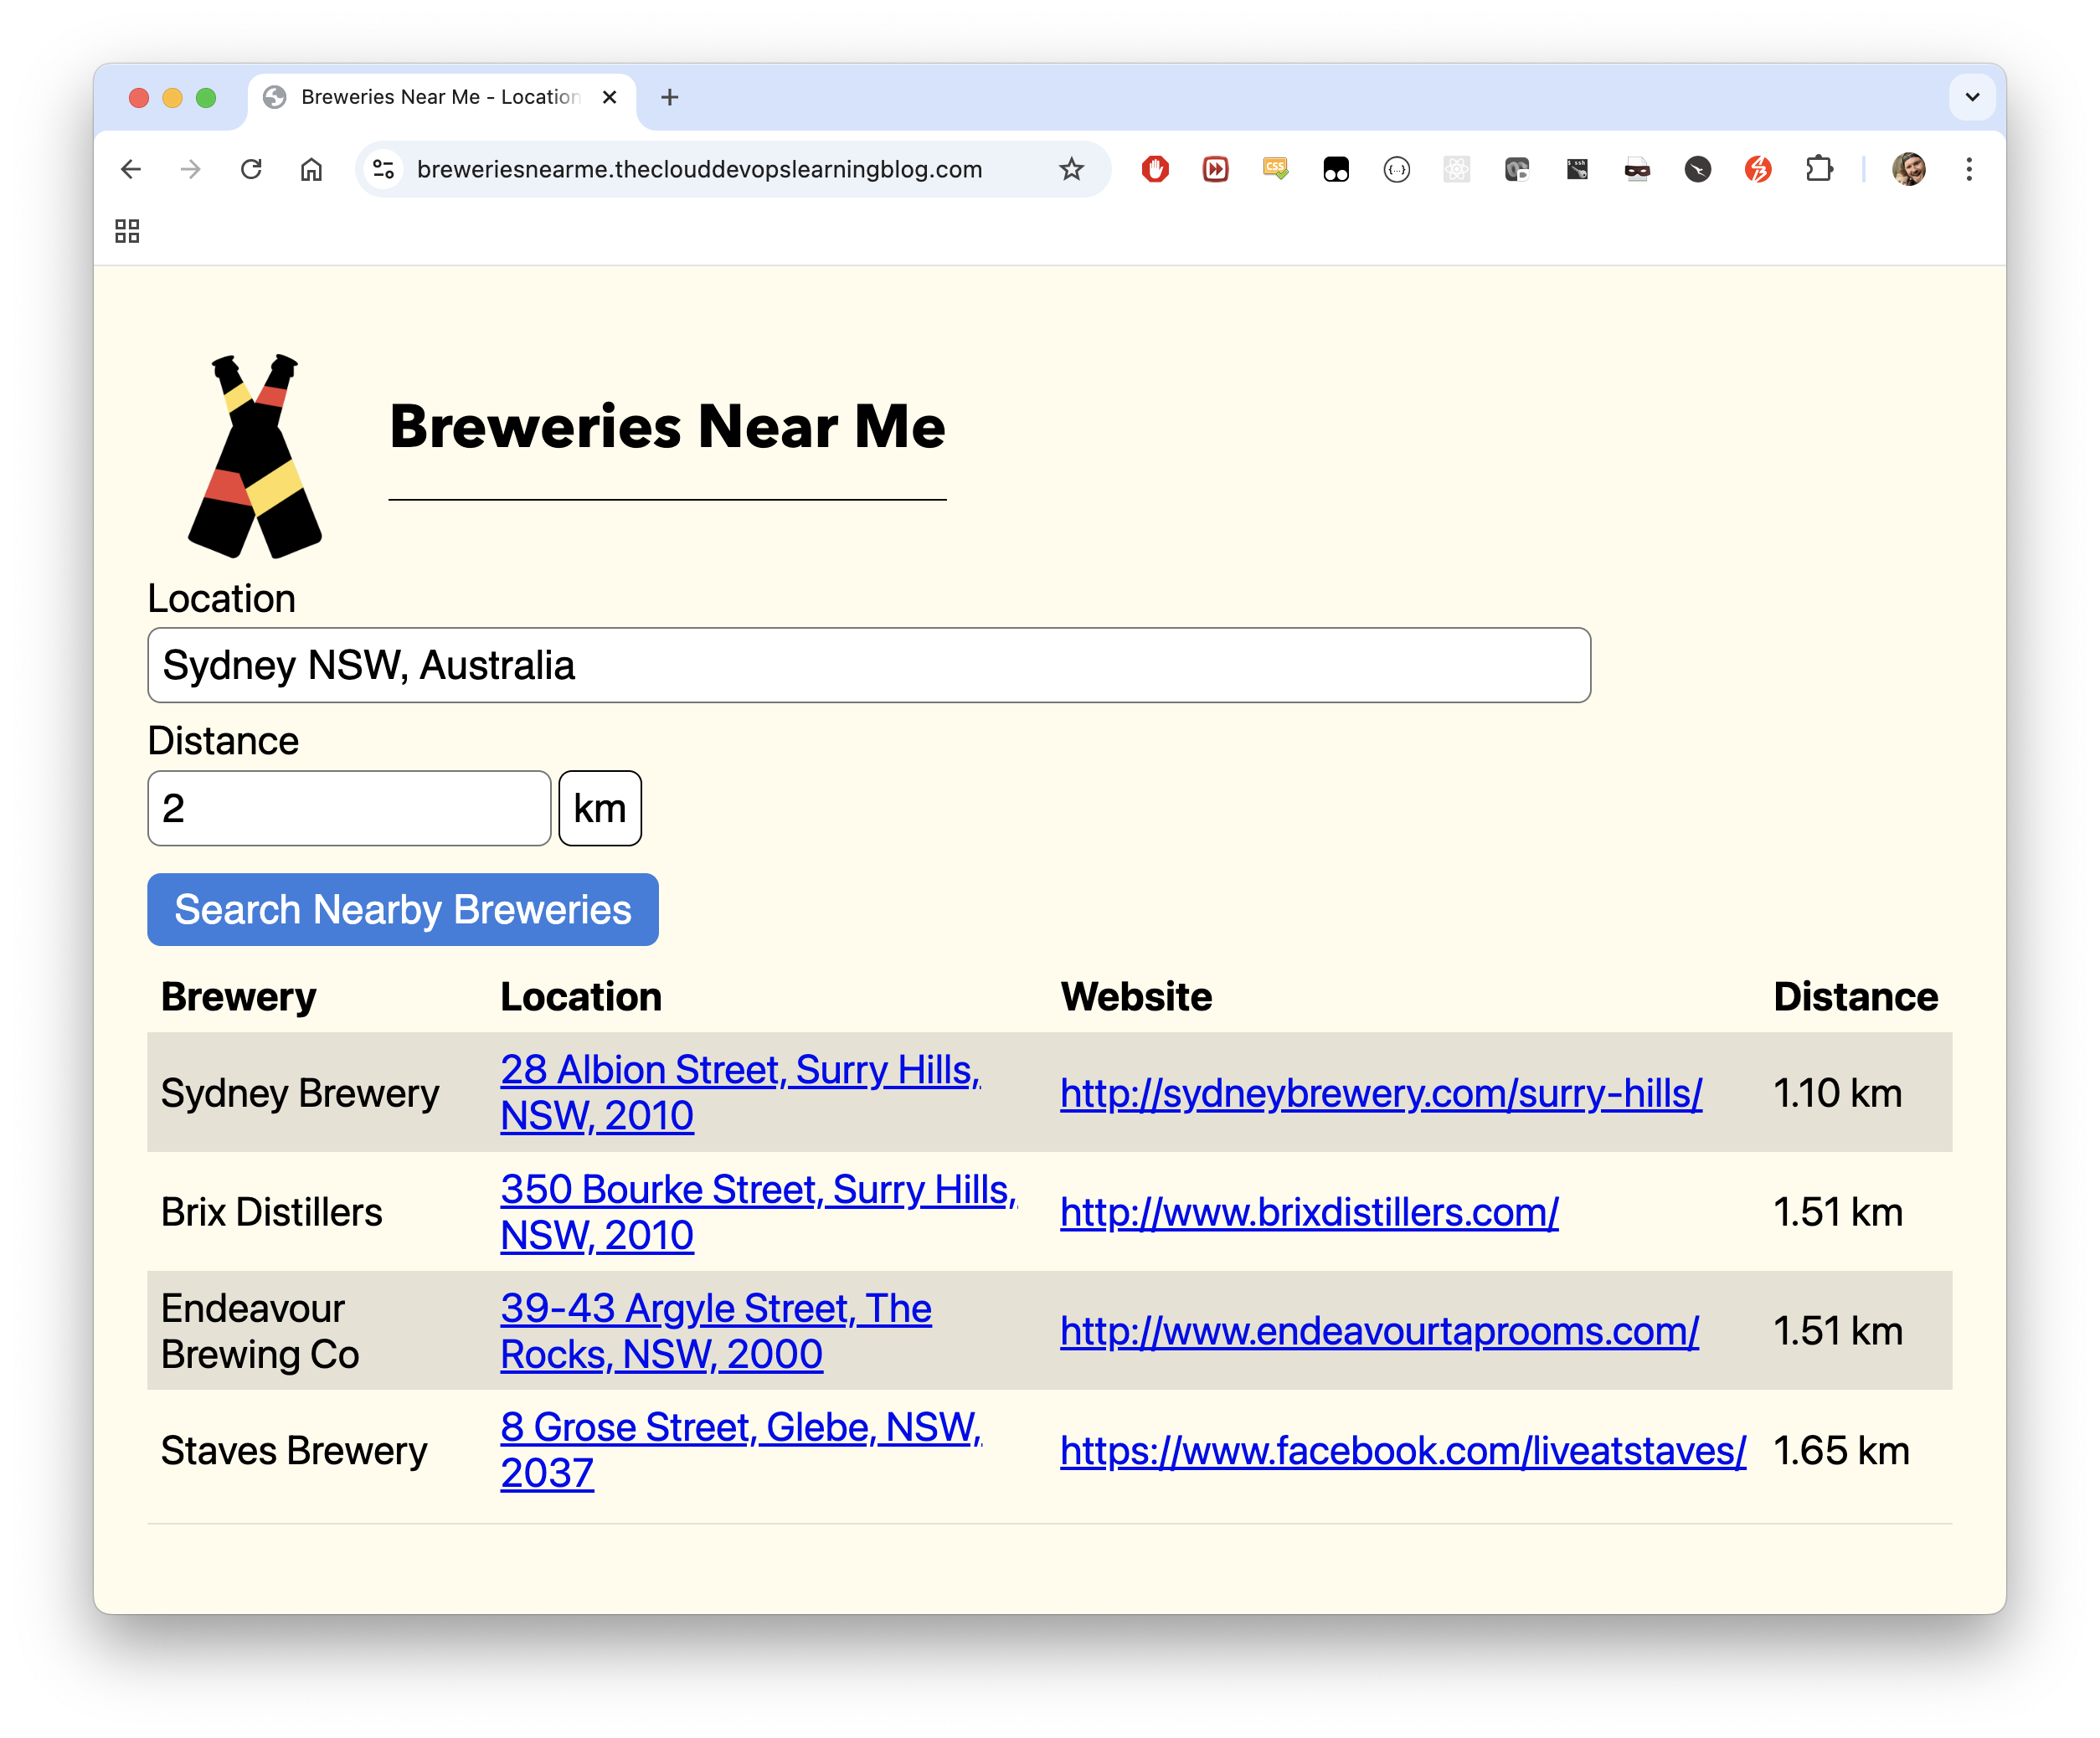The height and width of the screenshot is (1738, 2100).
Task: Open the React Developer Tools extension
Action: [1457, 170]
